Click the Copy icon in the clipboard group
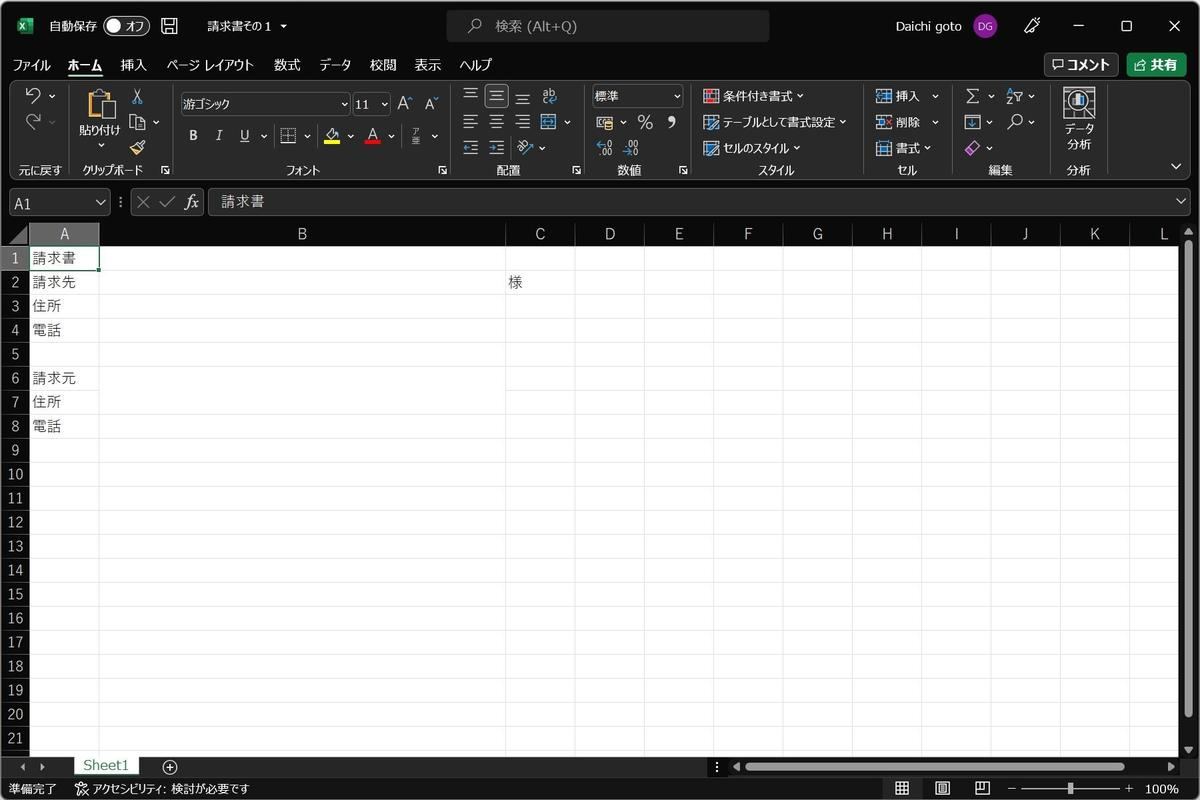Screen dimensions: 1200x800 [138, 122]
